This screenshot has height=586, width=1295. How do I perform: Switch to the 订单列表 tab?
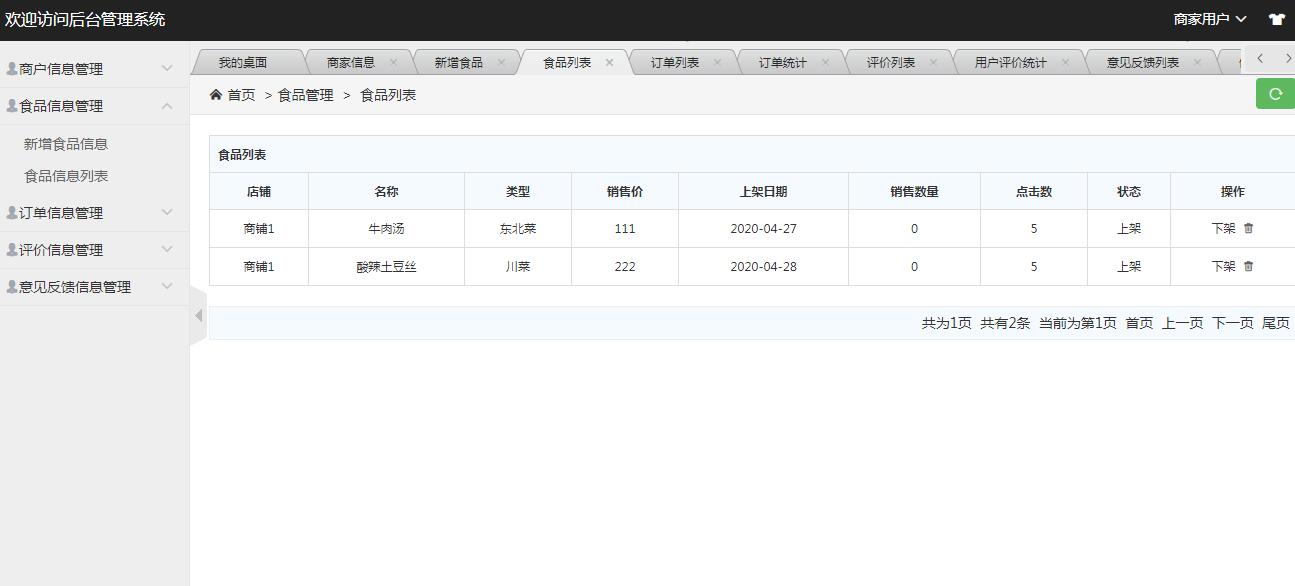click(x=675, y=62)
